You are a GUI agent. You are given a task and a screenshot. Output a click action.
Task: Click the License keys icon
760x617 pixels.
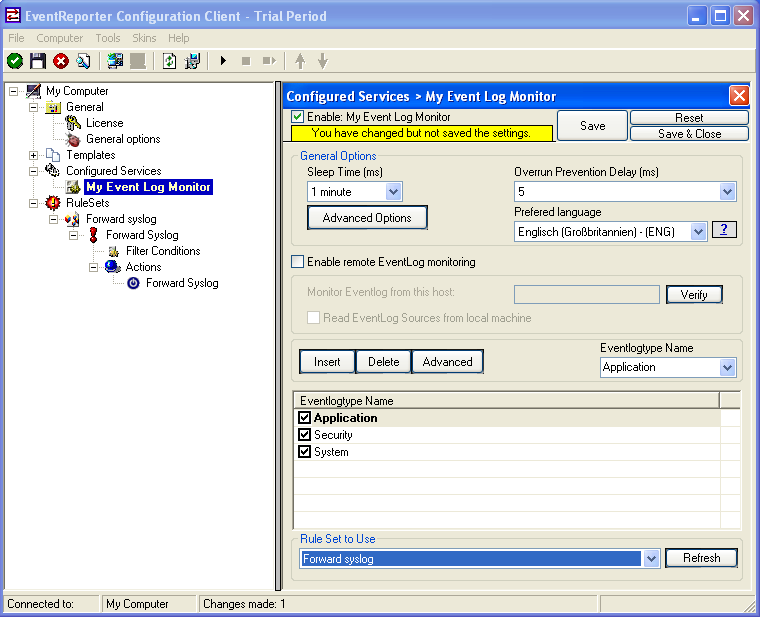click(73, 123)
